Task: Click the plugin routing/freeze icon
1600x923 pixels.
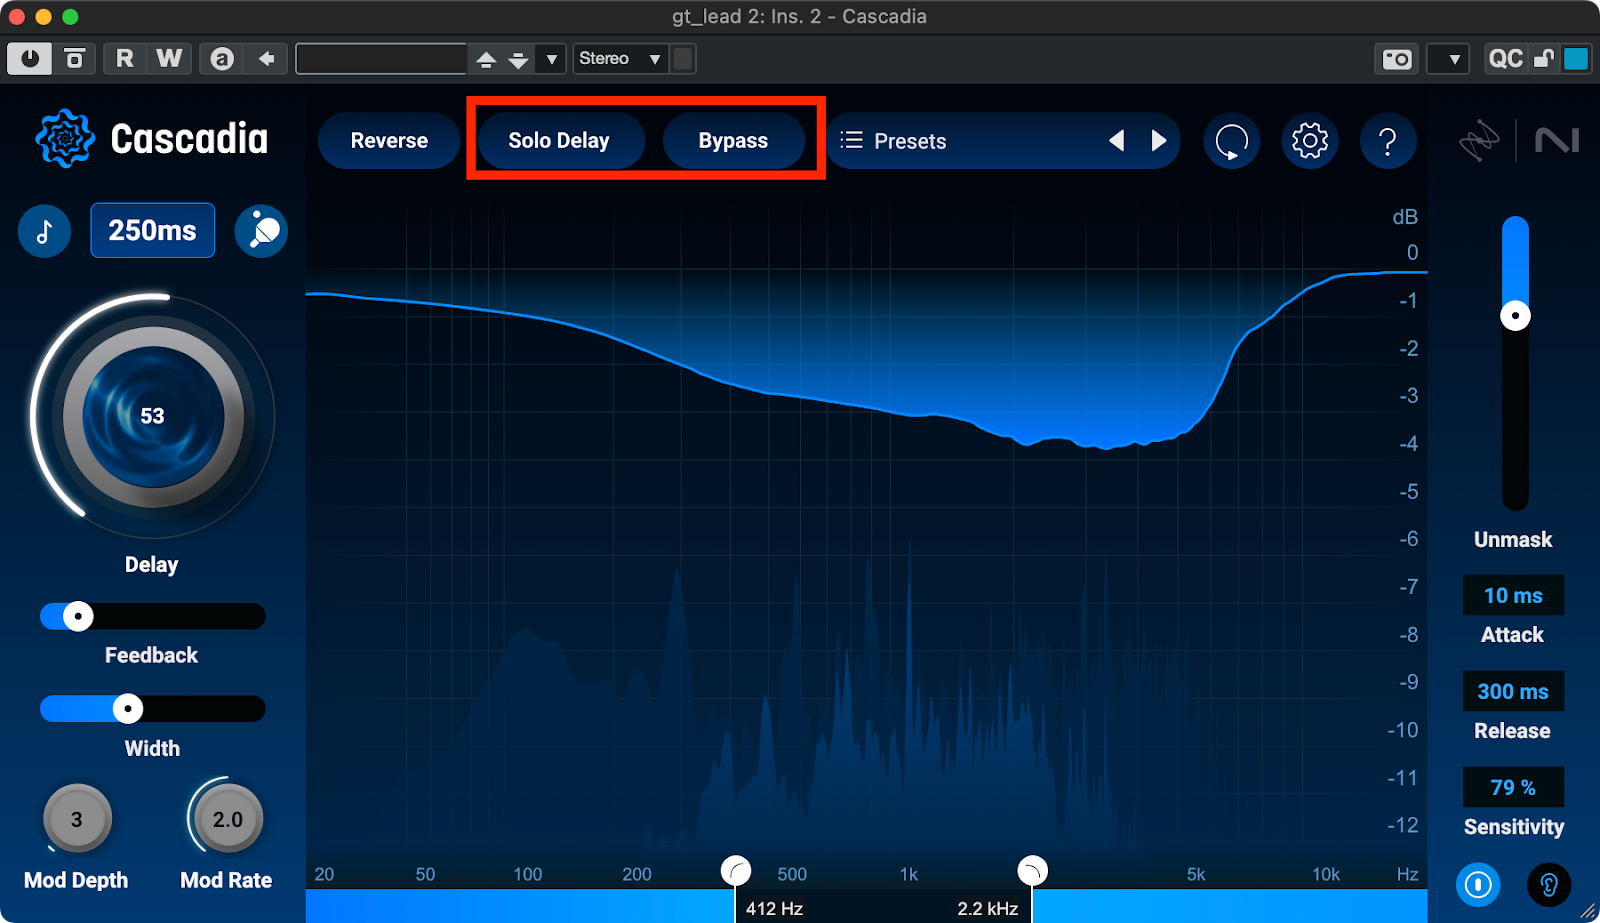Action: (x=75, y=59)
